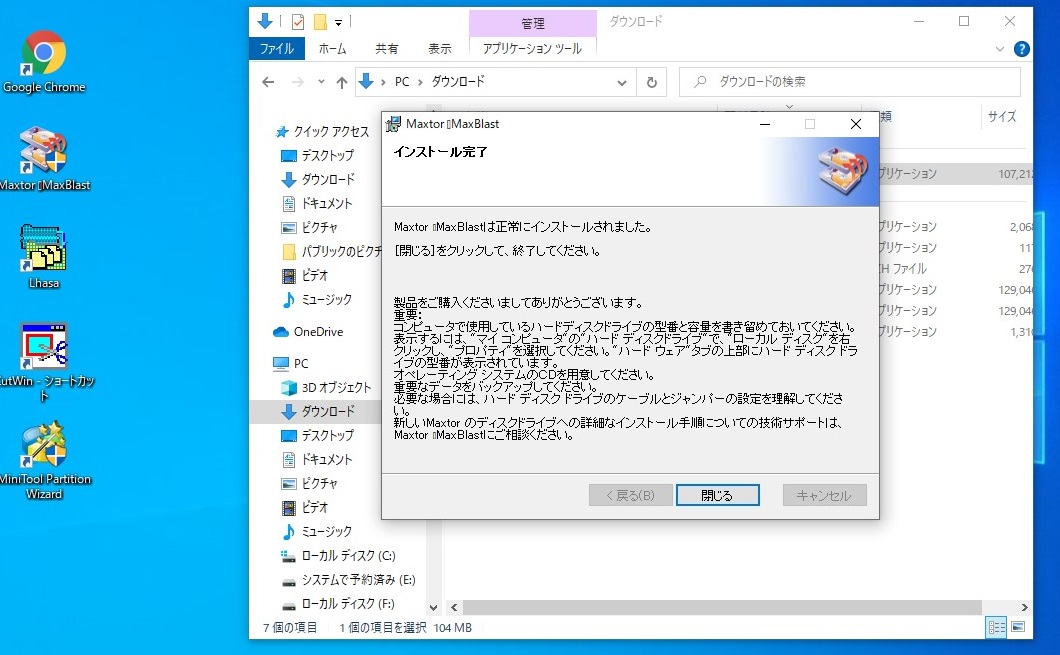Expand the ribbon with chevron

[1000, 49]
